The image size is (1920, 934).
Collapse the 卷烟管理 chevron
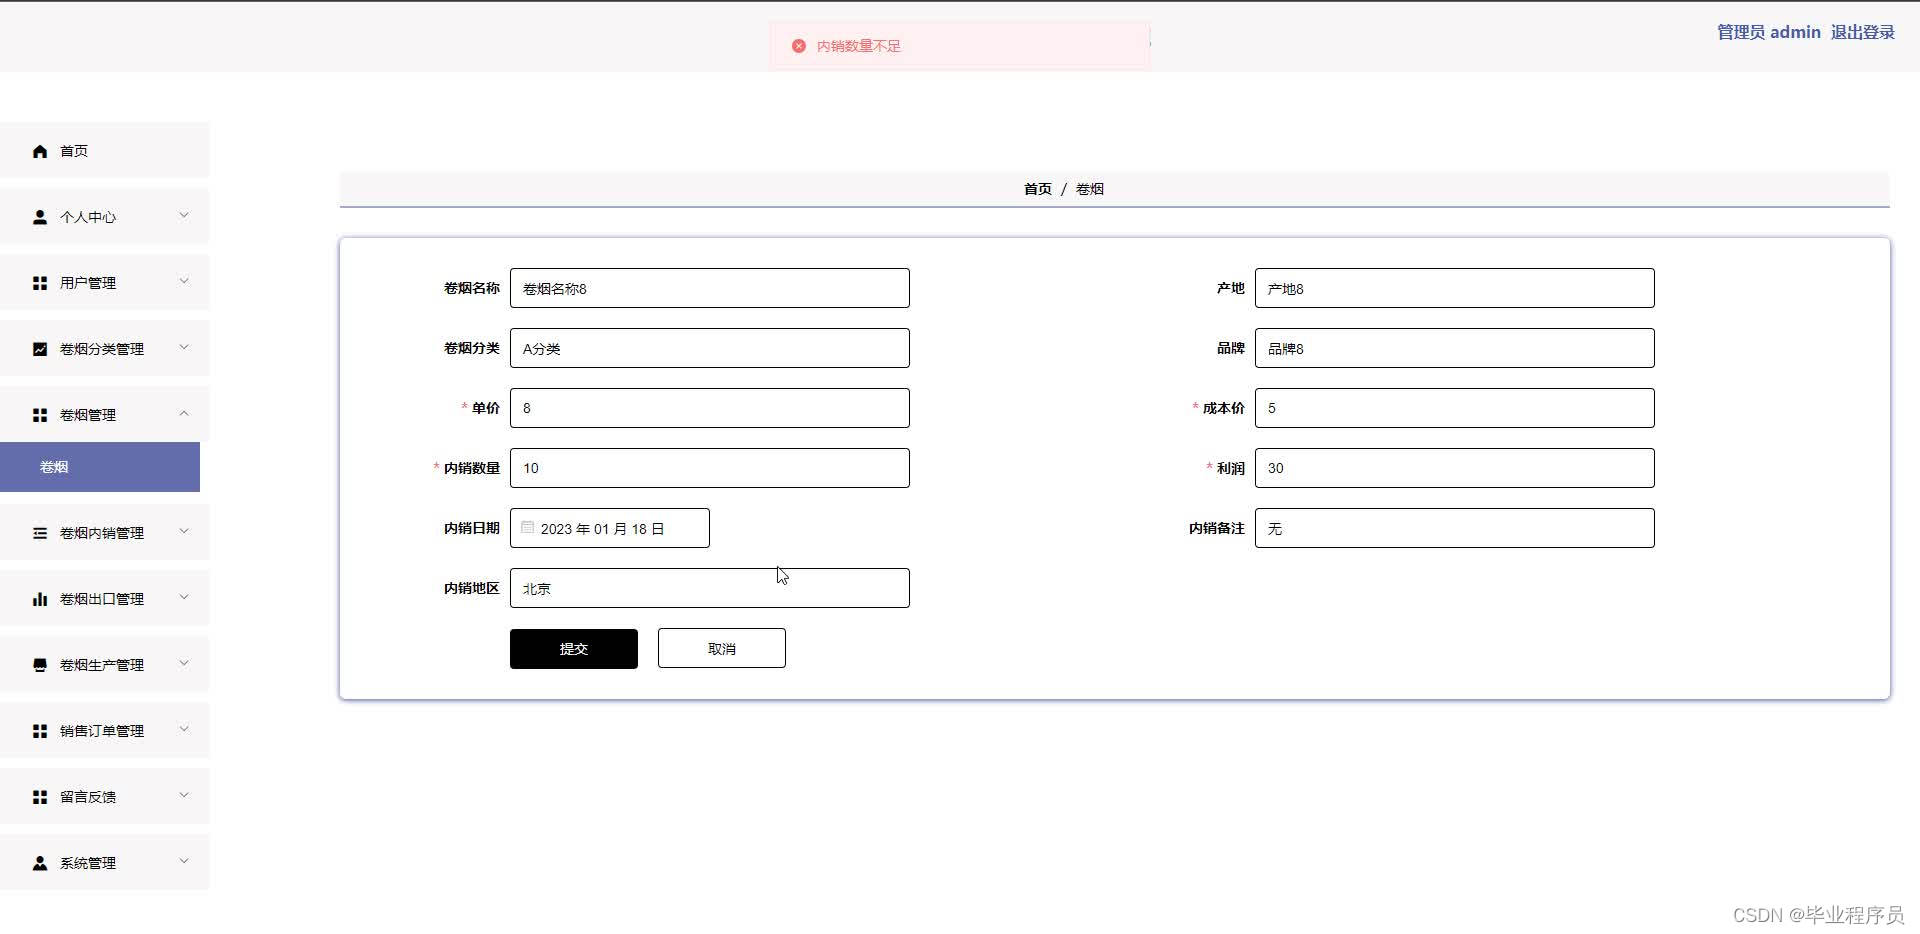184,413
